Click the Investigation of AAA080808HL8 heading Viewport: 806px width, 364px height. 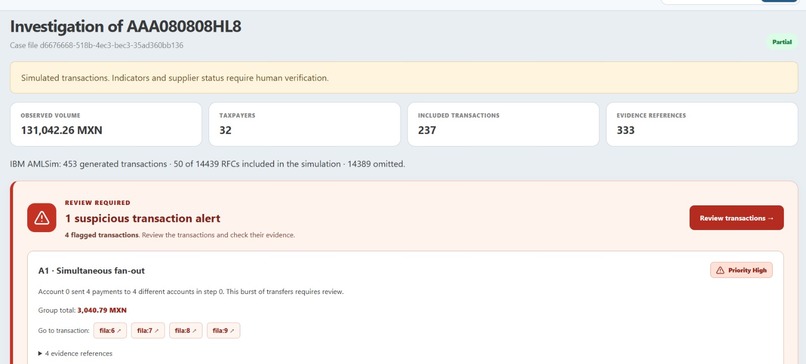[125, 27]
